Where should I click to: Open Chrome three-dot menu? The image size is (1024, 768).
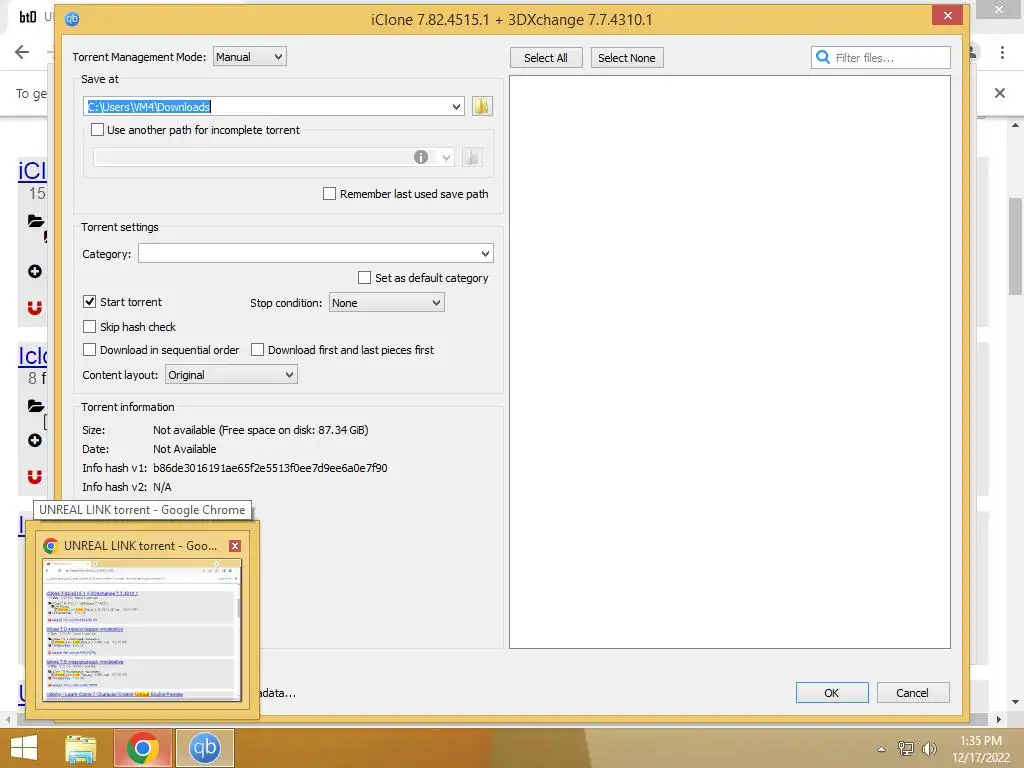click(1002, 52)
